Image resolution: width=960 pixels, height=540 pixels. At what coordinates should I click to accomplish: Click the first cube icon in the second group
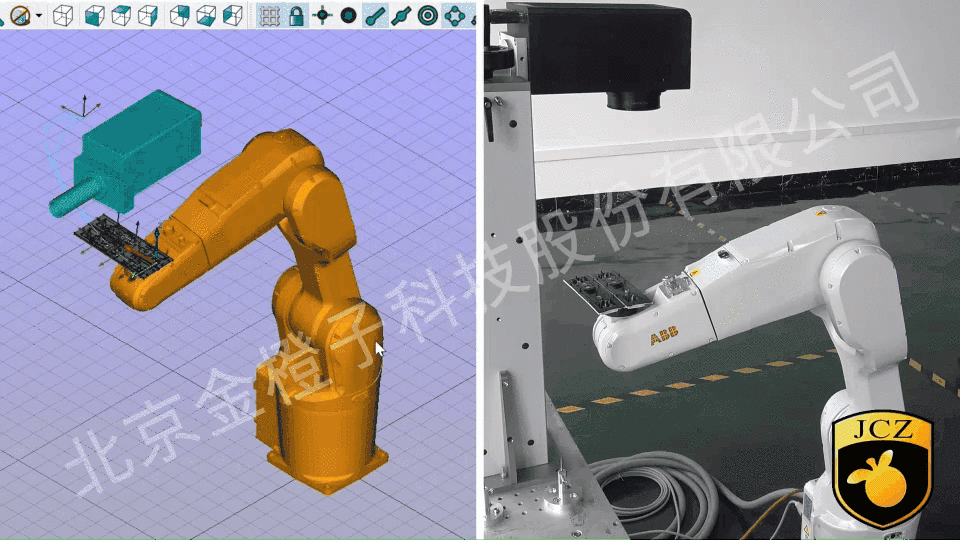(x=180, y=15)
